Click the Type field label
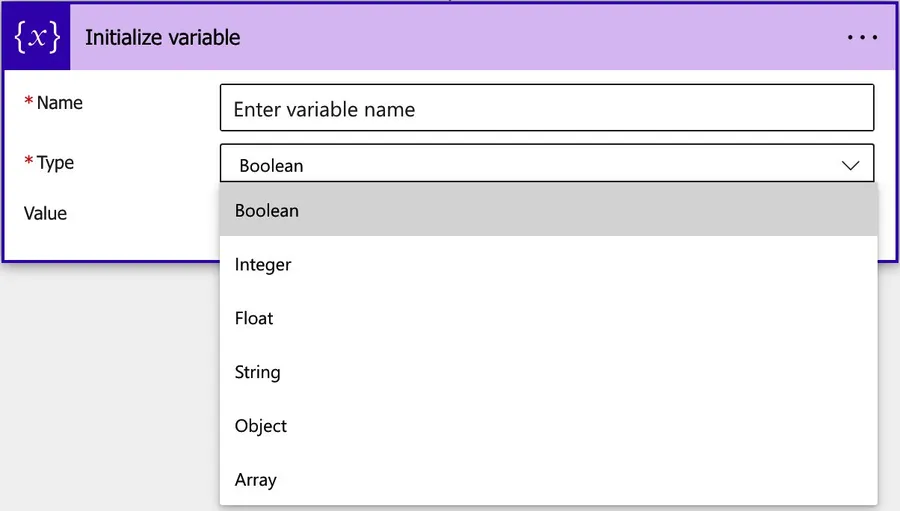Image resolution: width=900 pixels, height=511 pixels. (55, 163)
